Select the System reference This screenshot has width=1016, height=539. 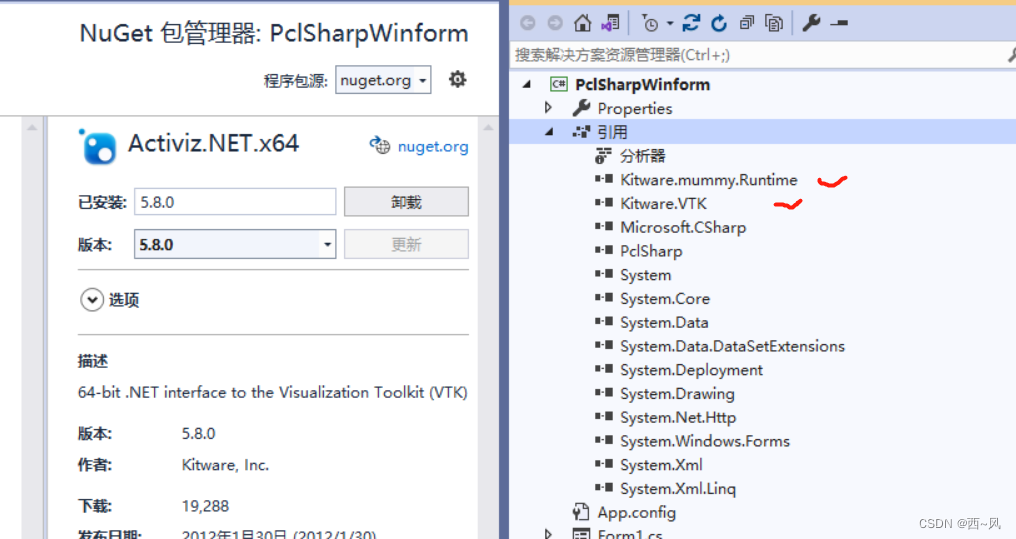coord(645,275)
